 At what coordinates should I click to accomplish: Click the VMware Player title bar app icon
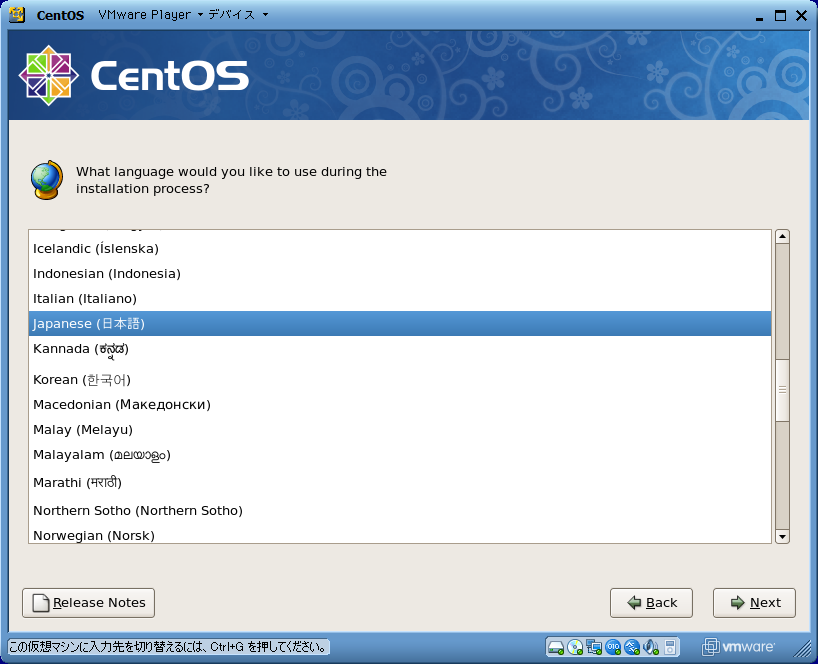click(17, 15)
